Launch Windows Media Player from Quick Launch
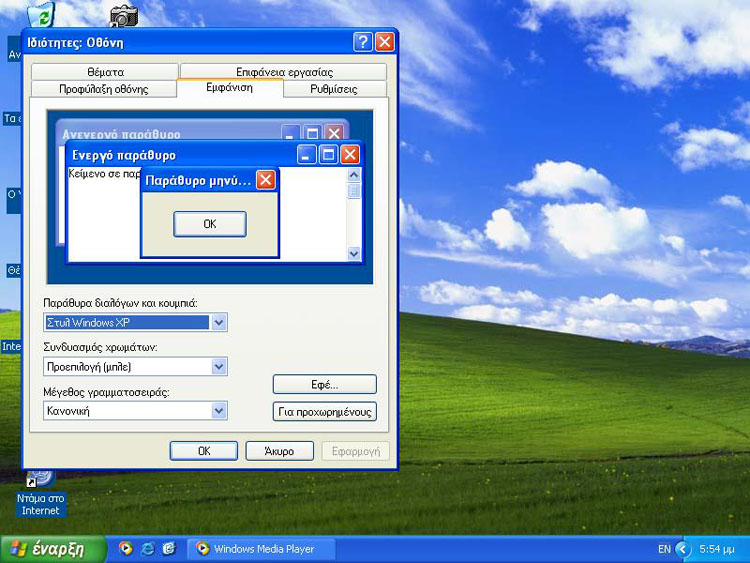 click(126, 549)
